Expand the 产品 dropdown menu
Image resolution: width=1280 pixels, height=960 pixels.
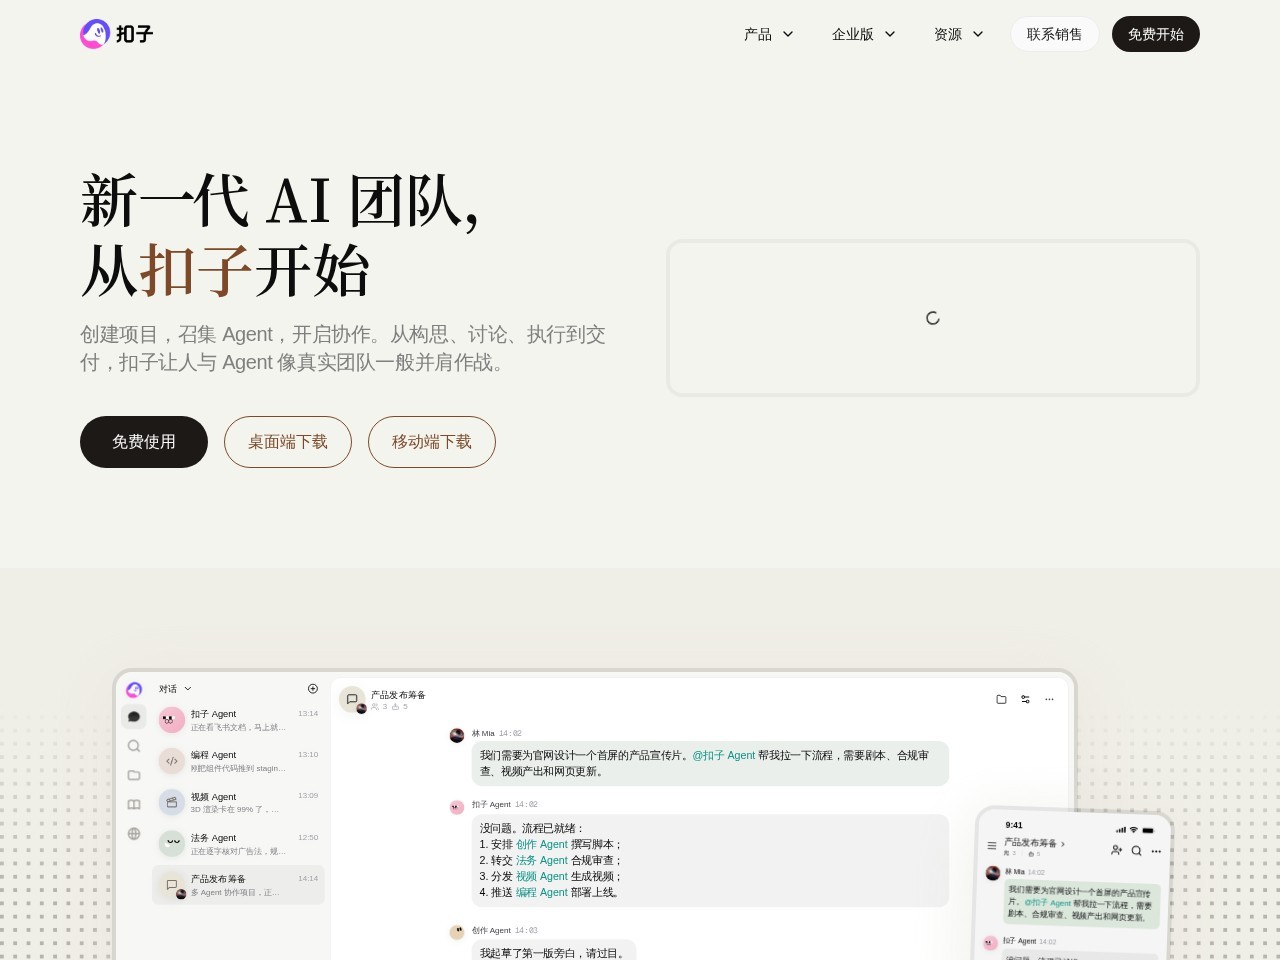point(768,34)
